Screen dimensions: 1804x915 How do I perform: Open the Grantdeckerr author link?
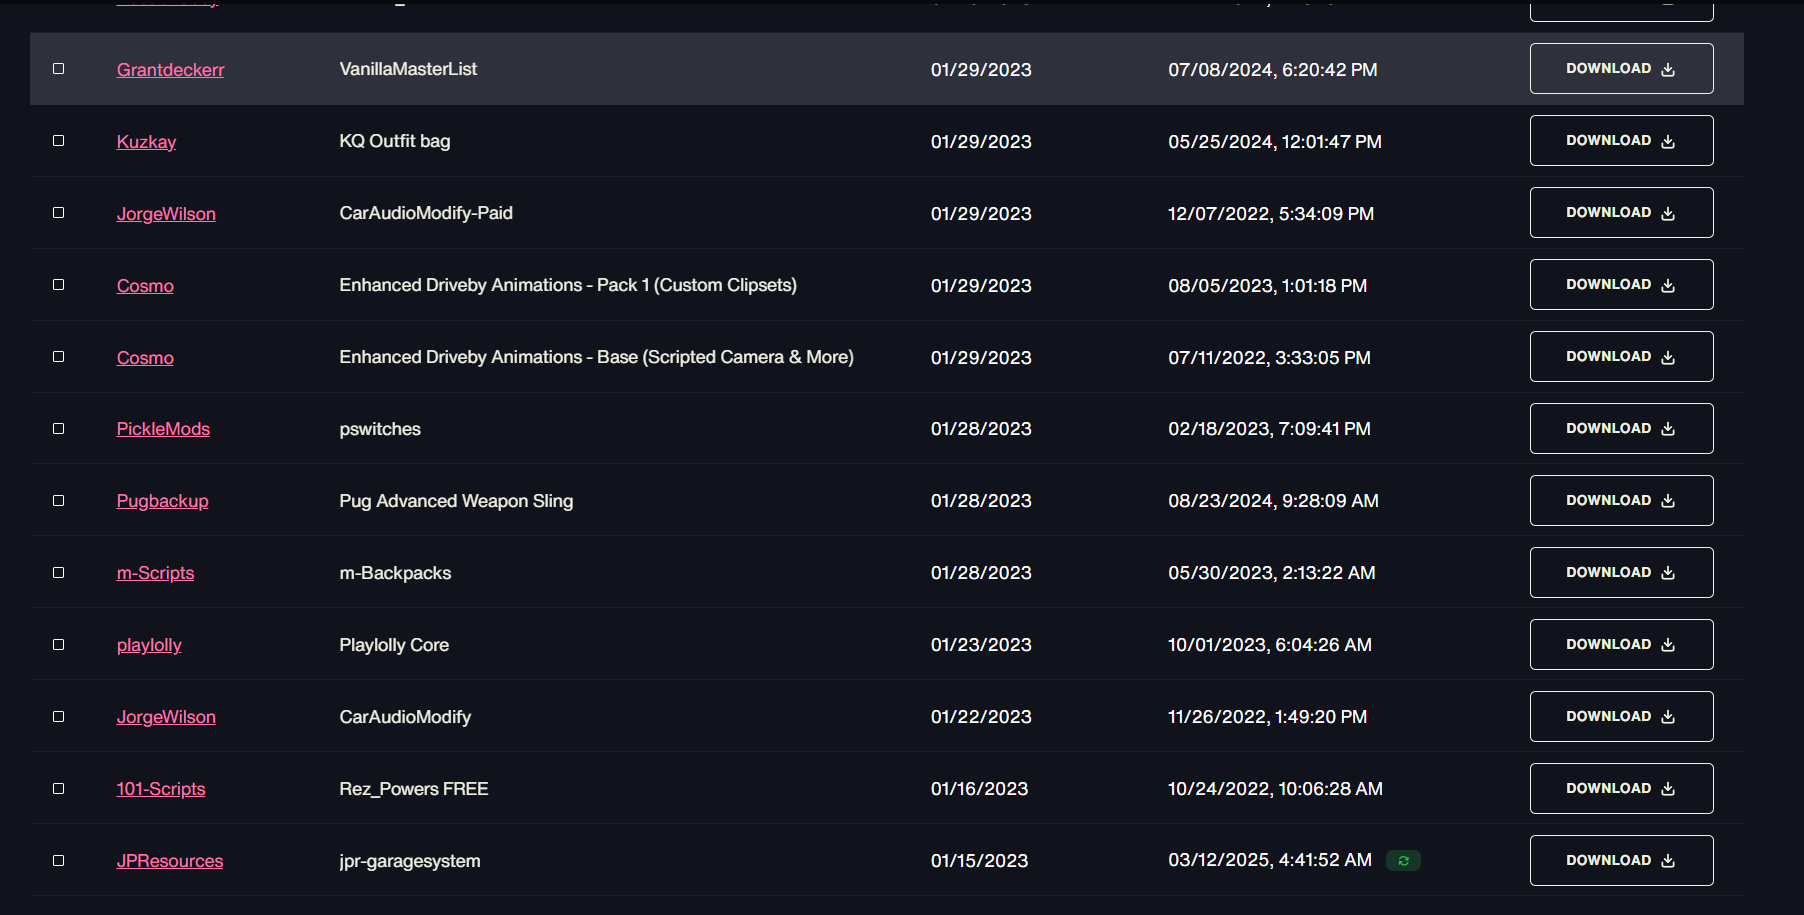click(171, 70)
